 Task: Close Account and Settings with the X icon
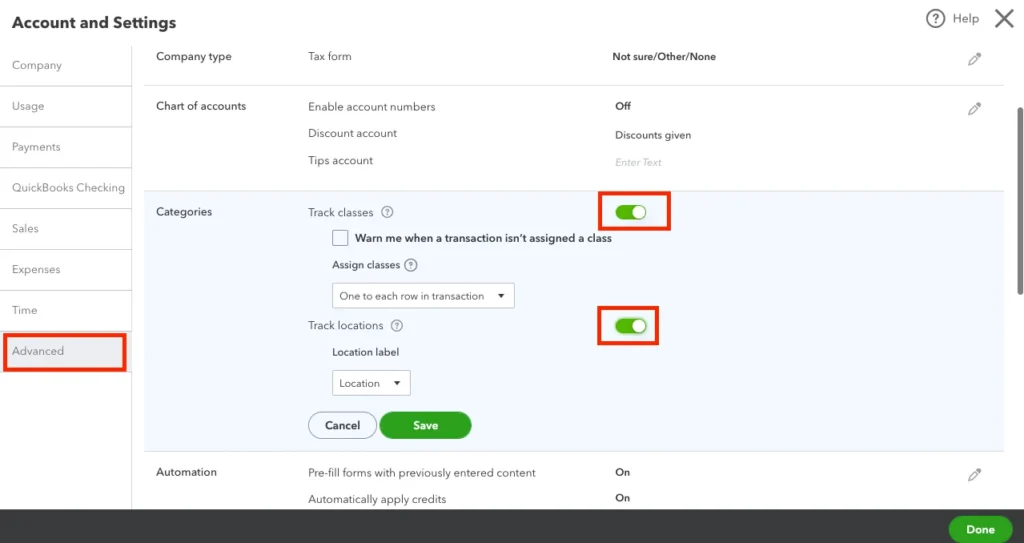point(1004,19)
